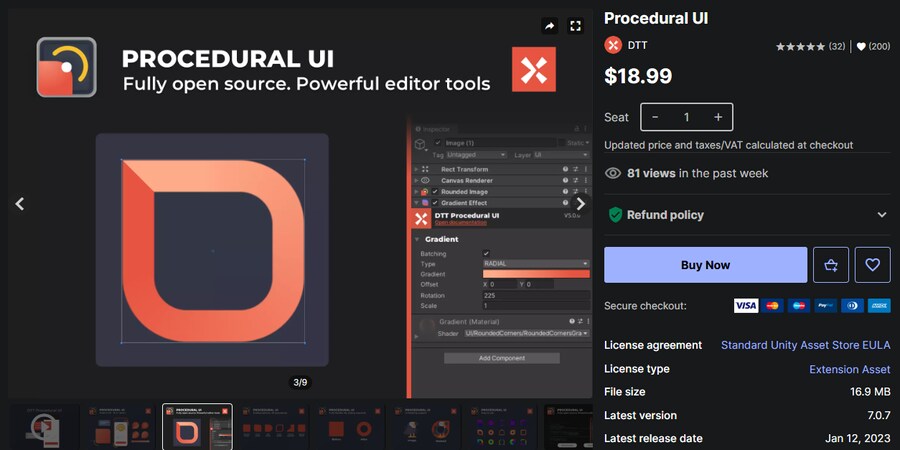
Task: Select the second thumbnail with phone mockups
Action: click(x=121, y=426)
